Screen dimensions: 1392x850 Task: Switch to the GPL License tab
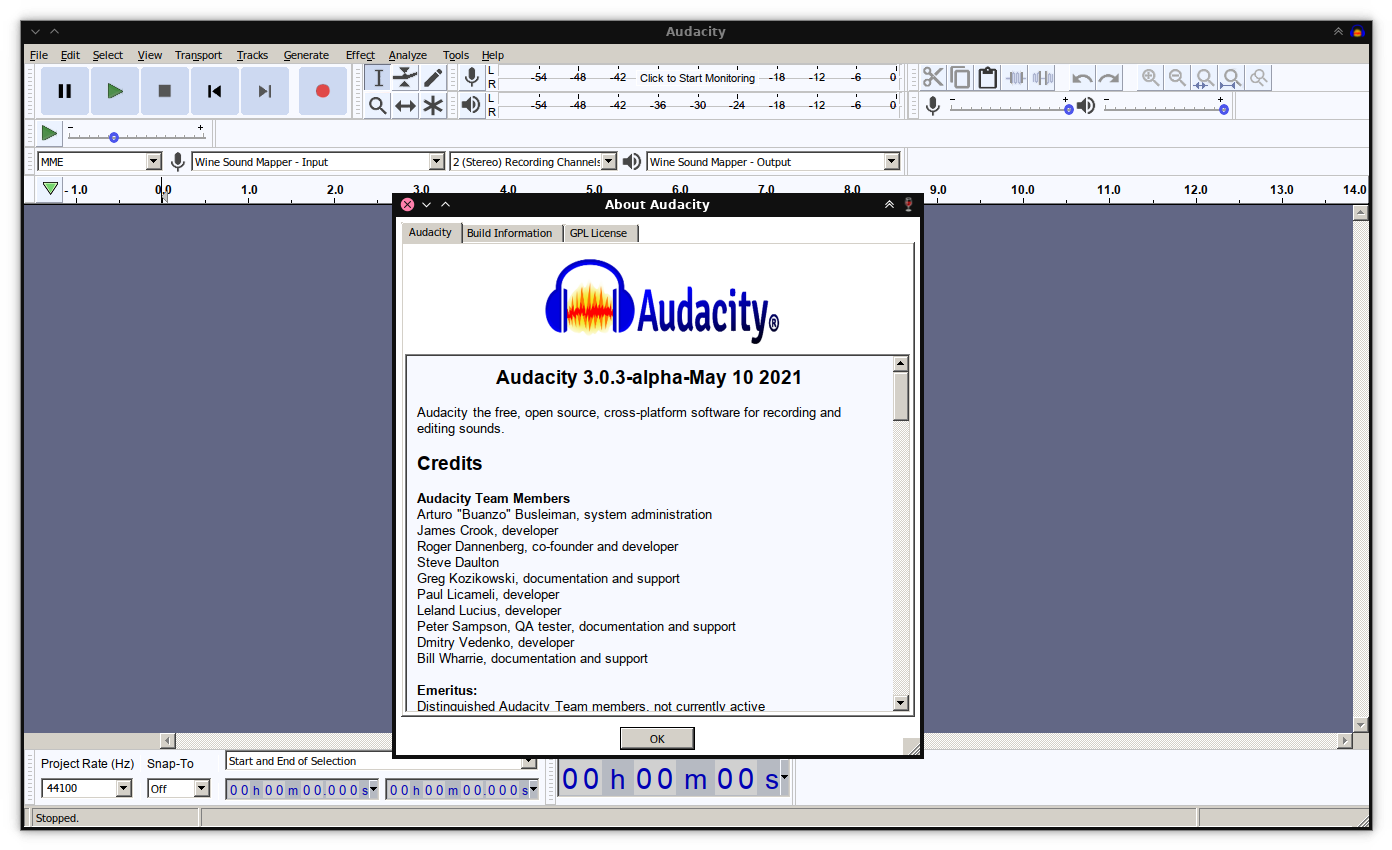[x=599, y=233]
